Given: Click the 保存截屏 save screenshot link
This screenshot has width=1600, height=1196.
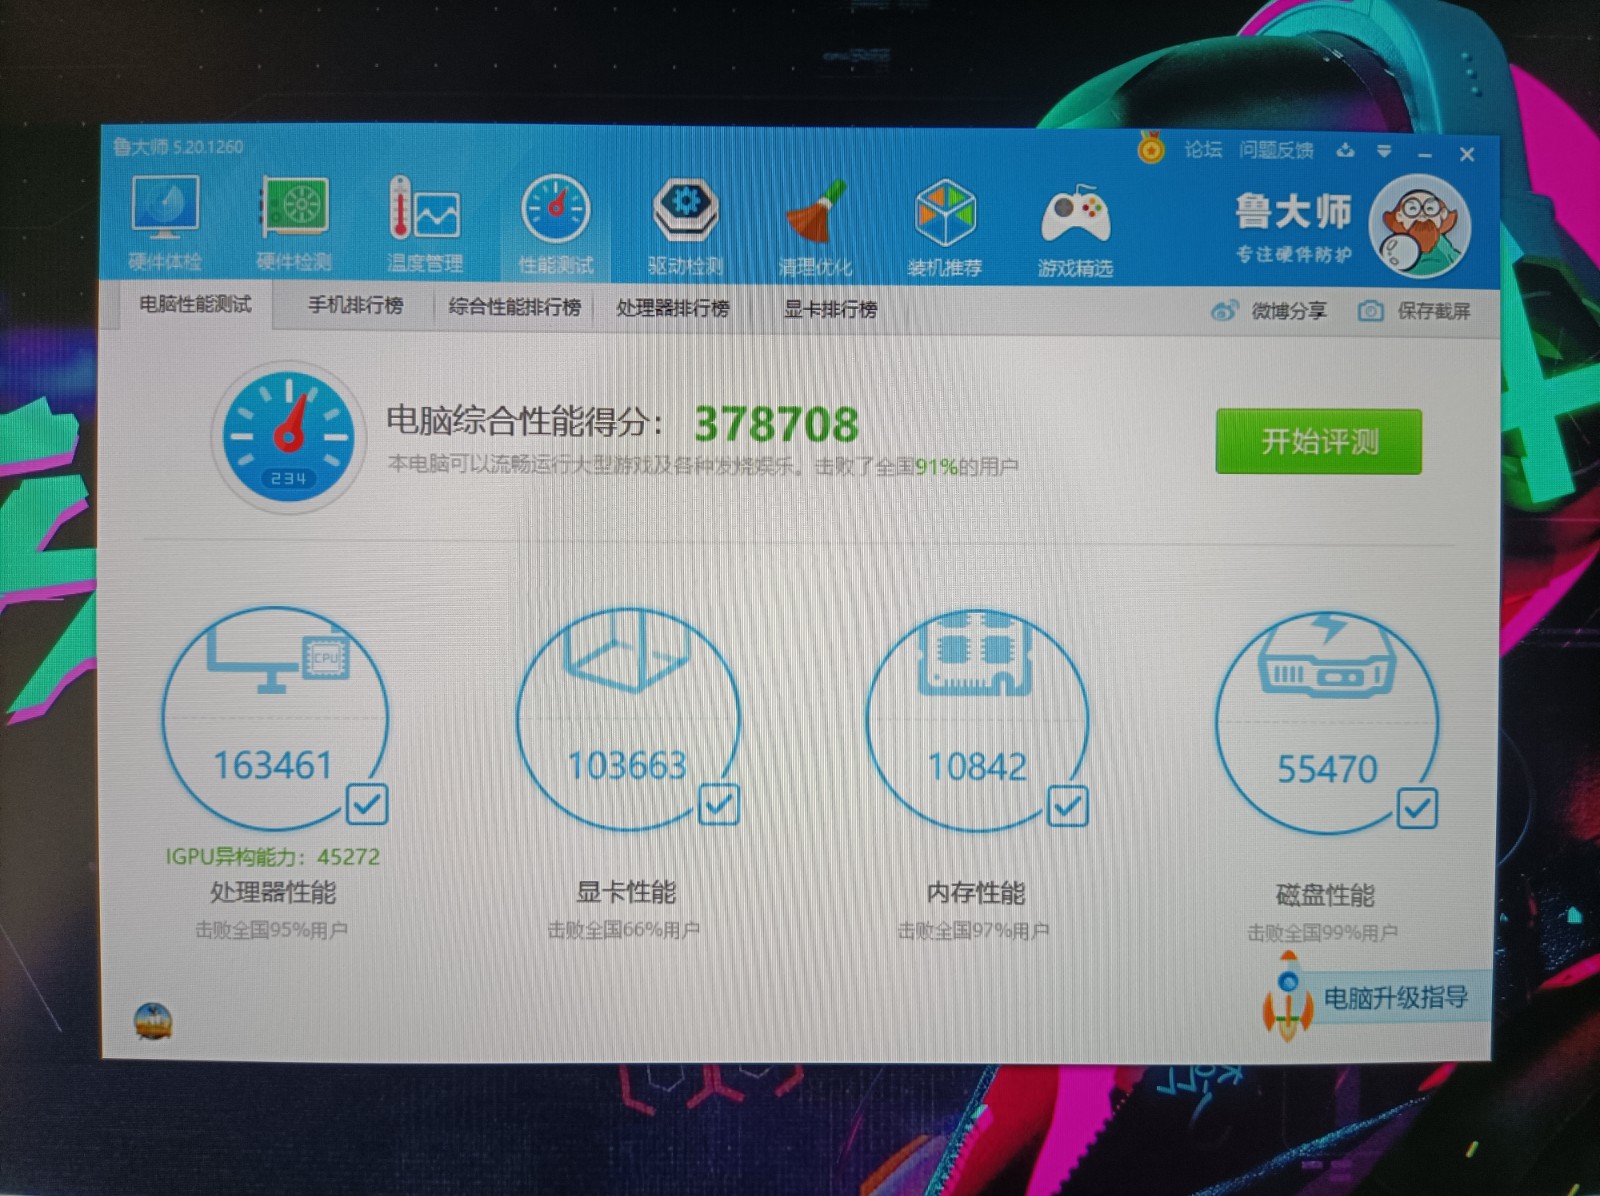Looking at the screenshot, I should pos(1433,311).
